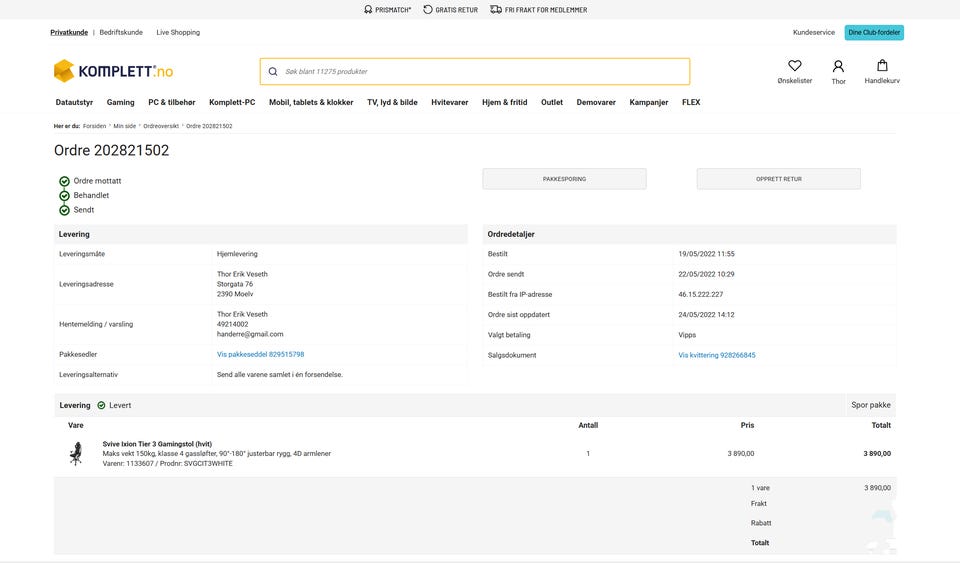Screen dimensions: 960x563
Task: Click the Prismatch headset icon
Action: [x=367, y=10]
